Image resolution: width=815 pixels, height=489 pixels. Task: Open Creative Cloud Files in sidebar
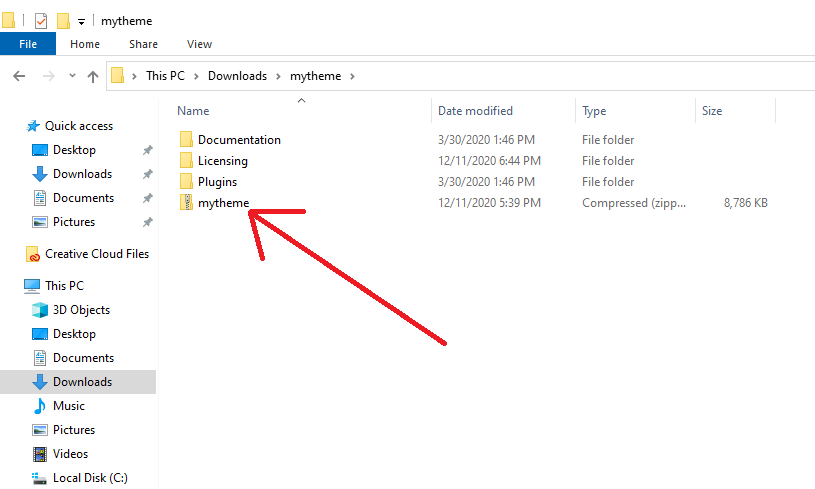(96, 254)
